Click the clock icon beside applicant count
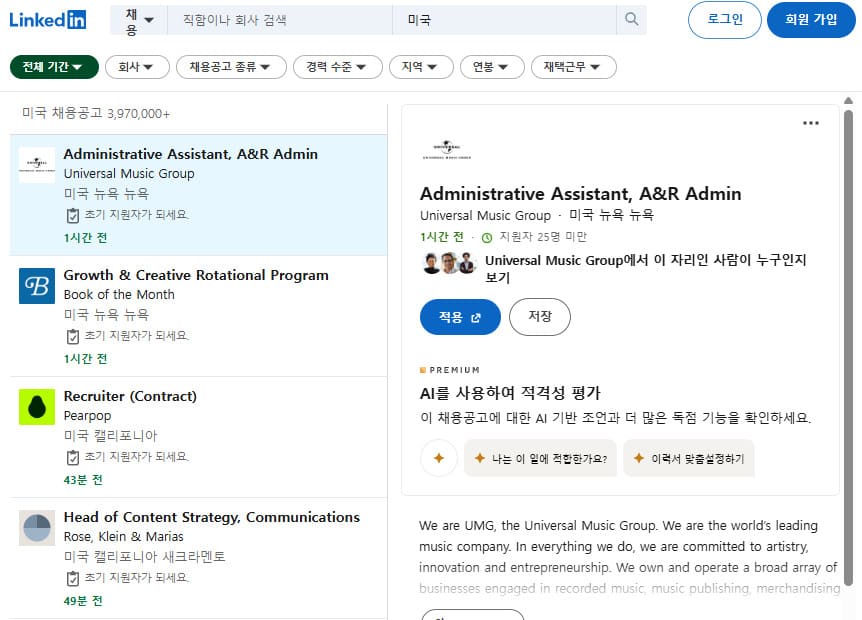 click(x=487, y=238)
